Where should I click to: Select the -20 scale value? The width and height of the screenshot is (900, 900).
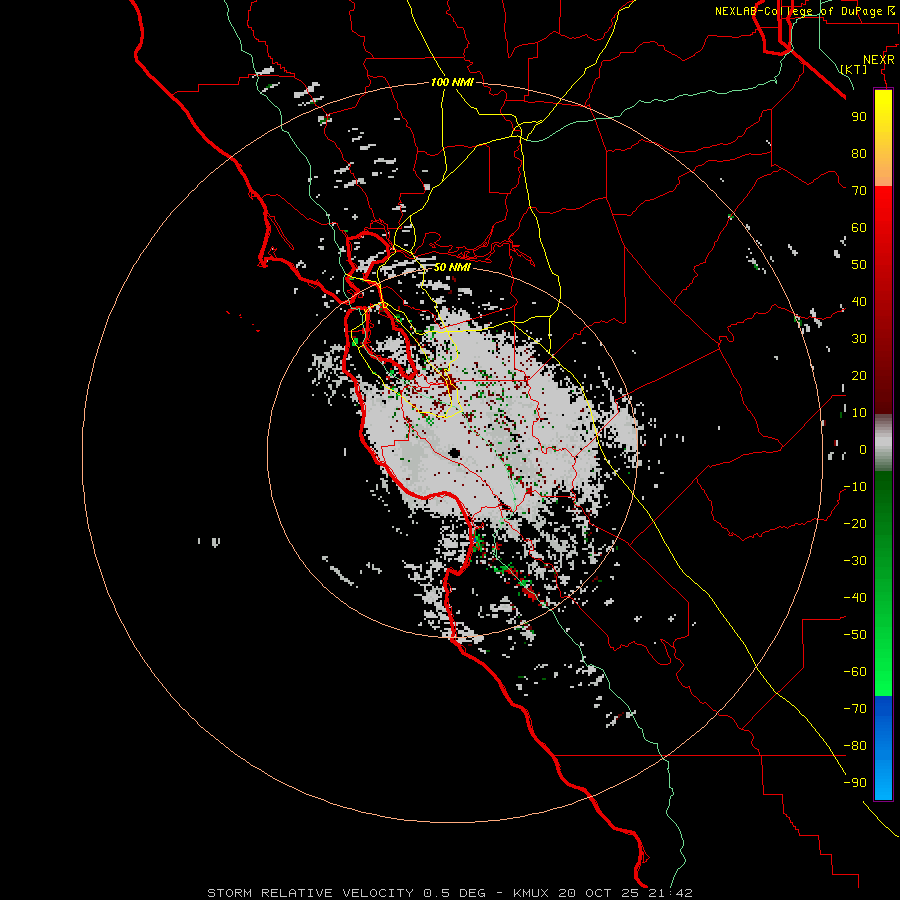pyautogui.click(x=855, y=524)
